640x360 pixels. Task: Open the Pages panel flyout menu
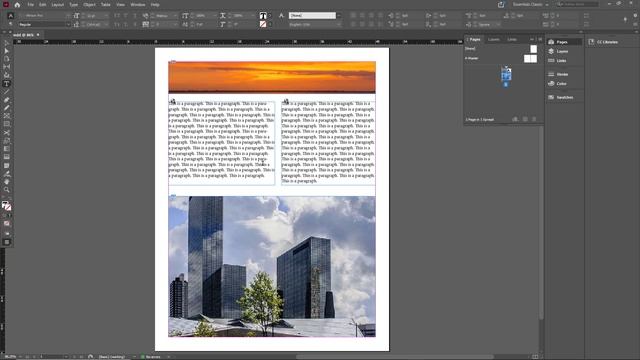click(540, 39)
